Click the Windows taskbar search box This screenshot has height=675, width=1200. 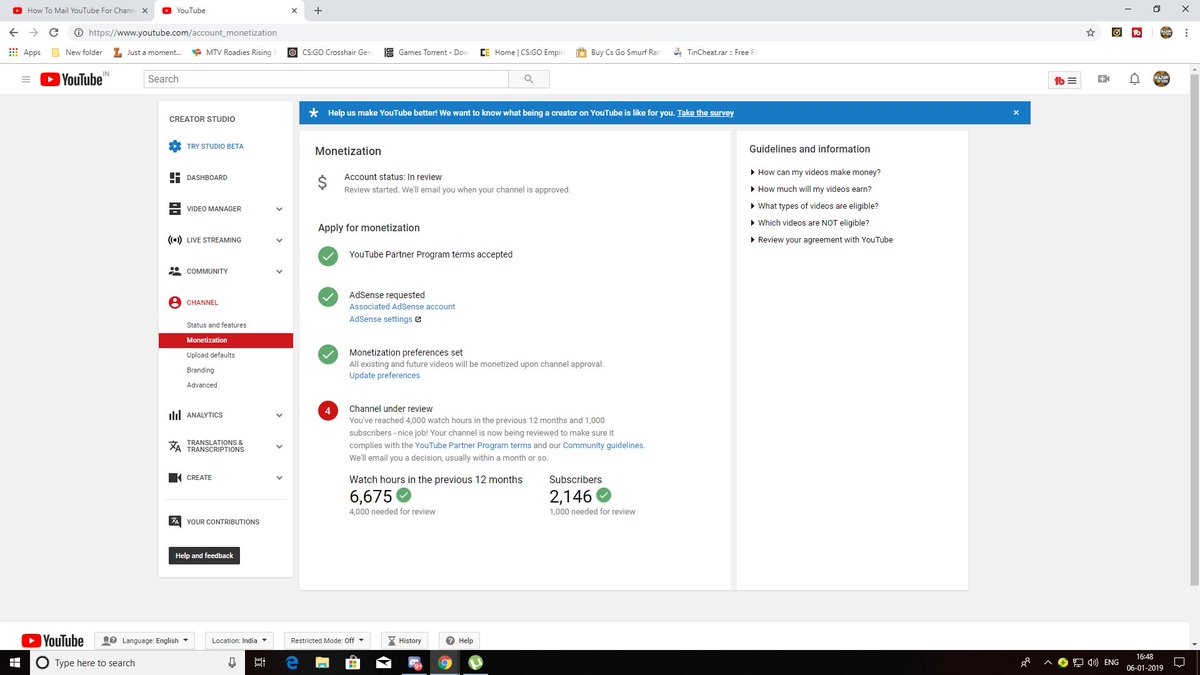click(137, 662)
